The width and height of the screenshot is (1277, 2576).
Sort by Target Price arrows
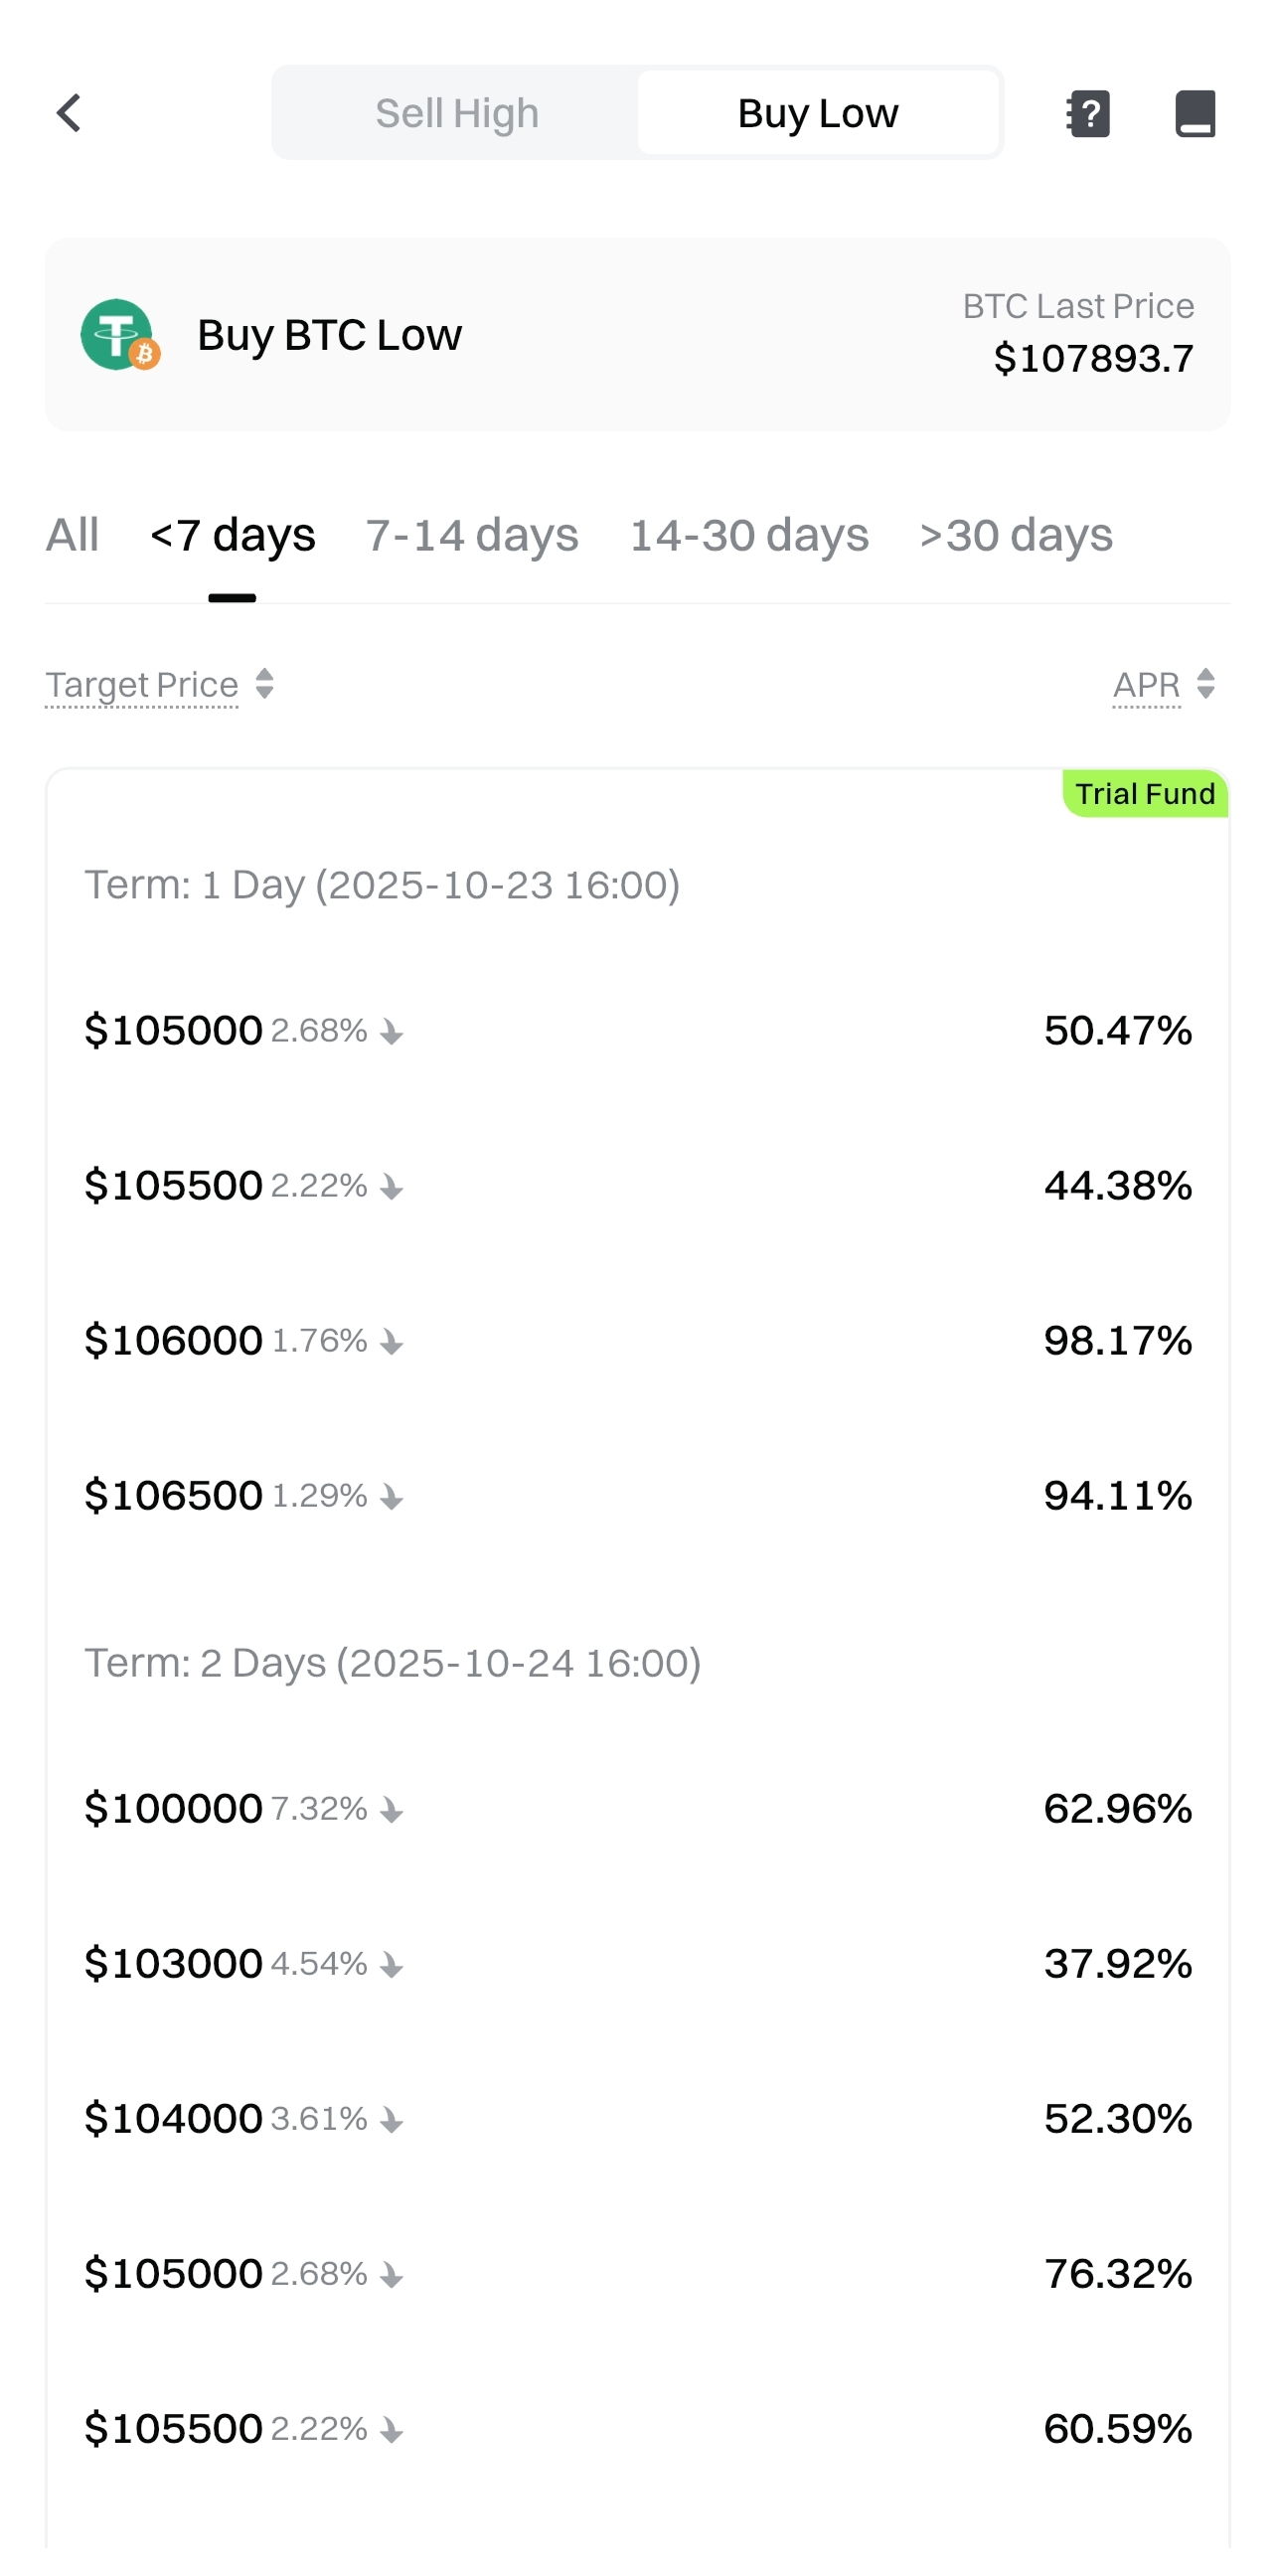point(265,685)
